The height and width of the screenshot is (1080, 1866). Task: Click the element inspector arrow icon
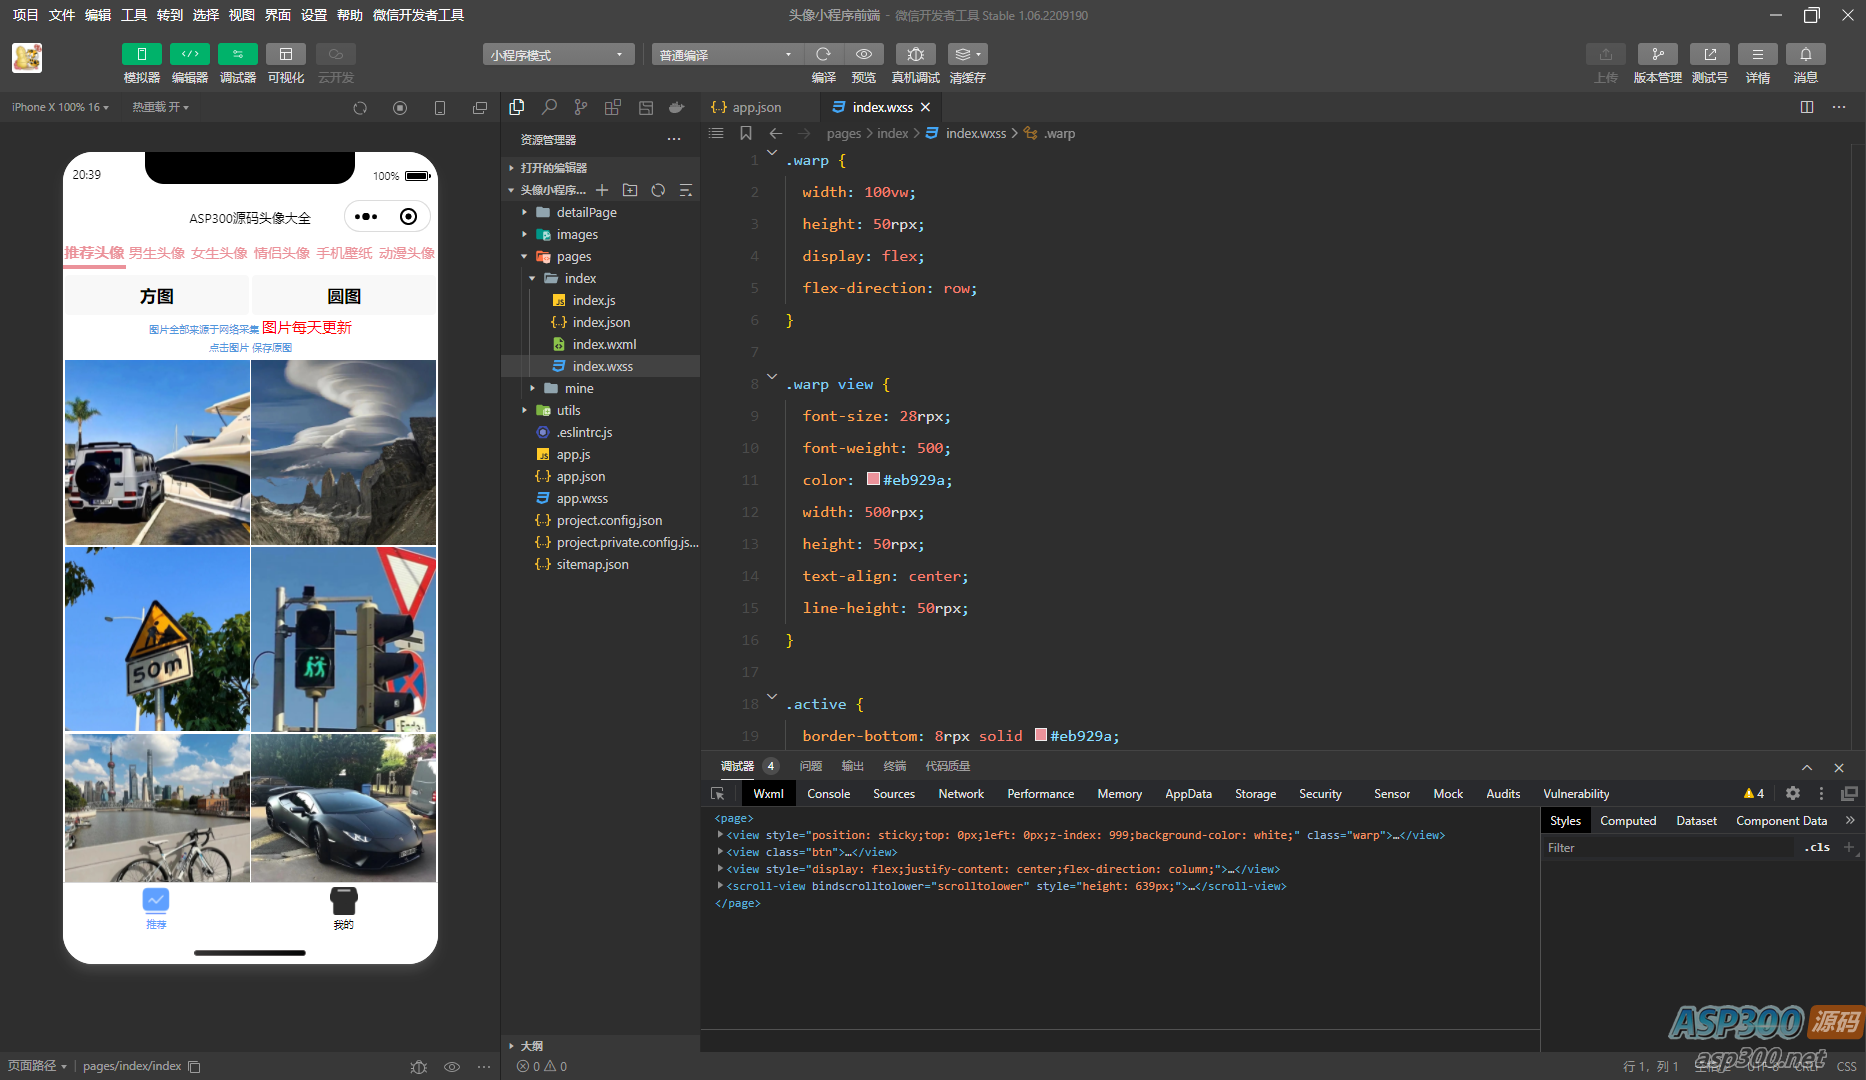(x=717, y=794)
